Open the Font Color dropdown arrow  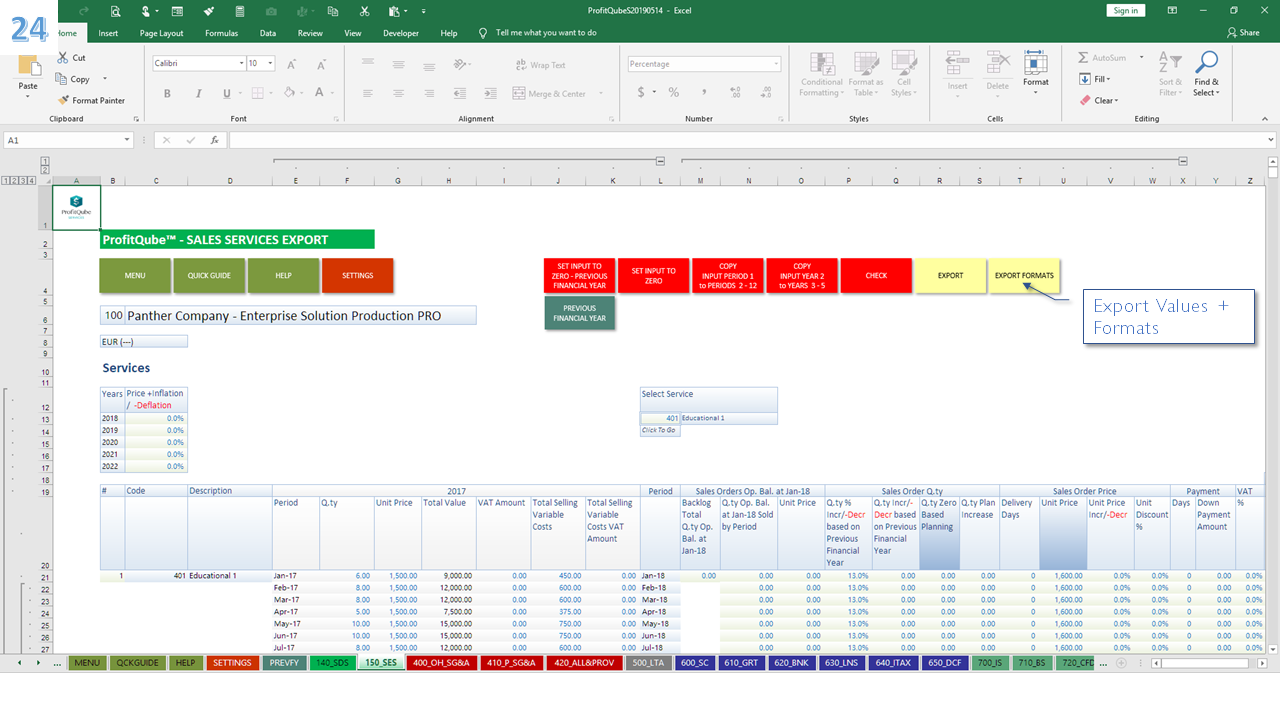(333, 93)
